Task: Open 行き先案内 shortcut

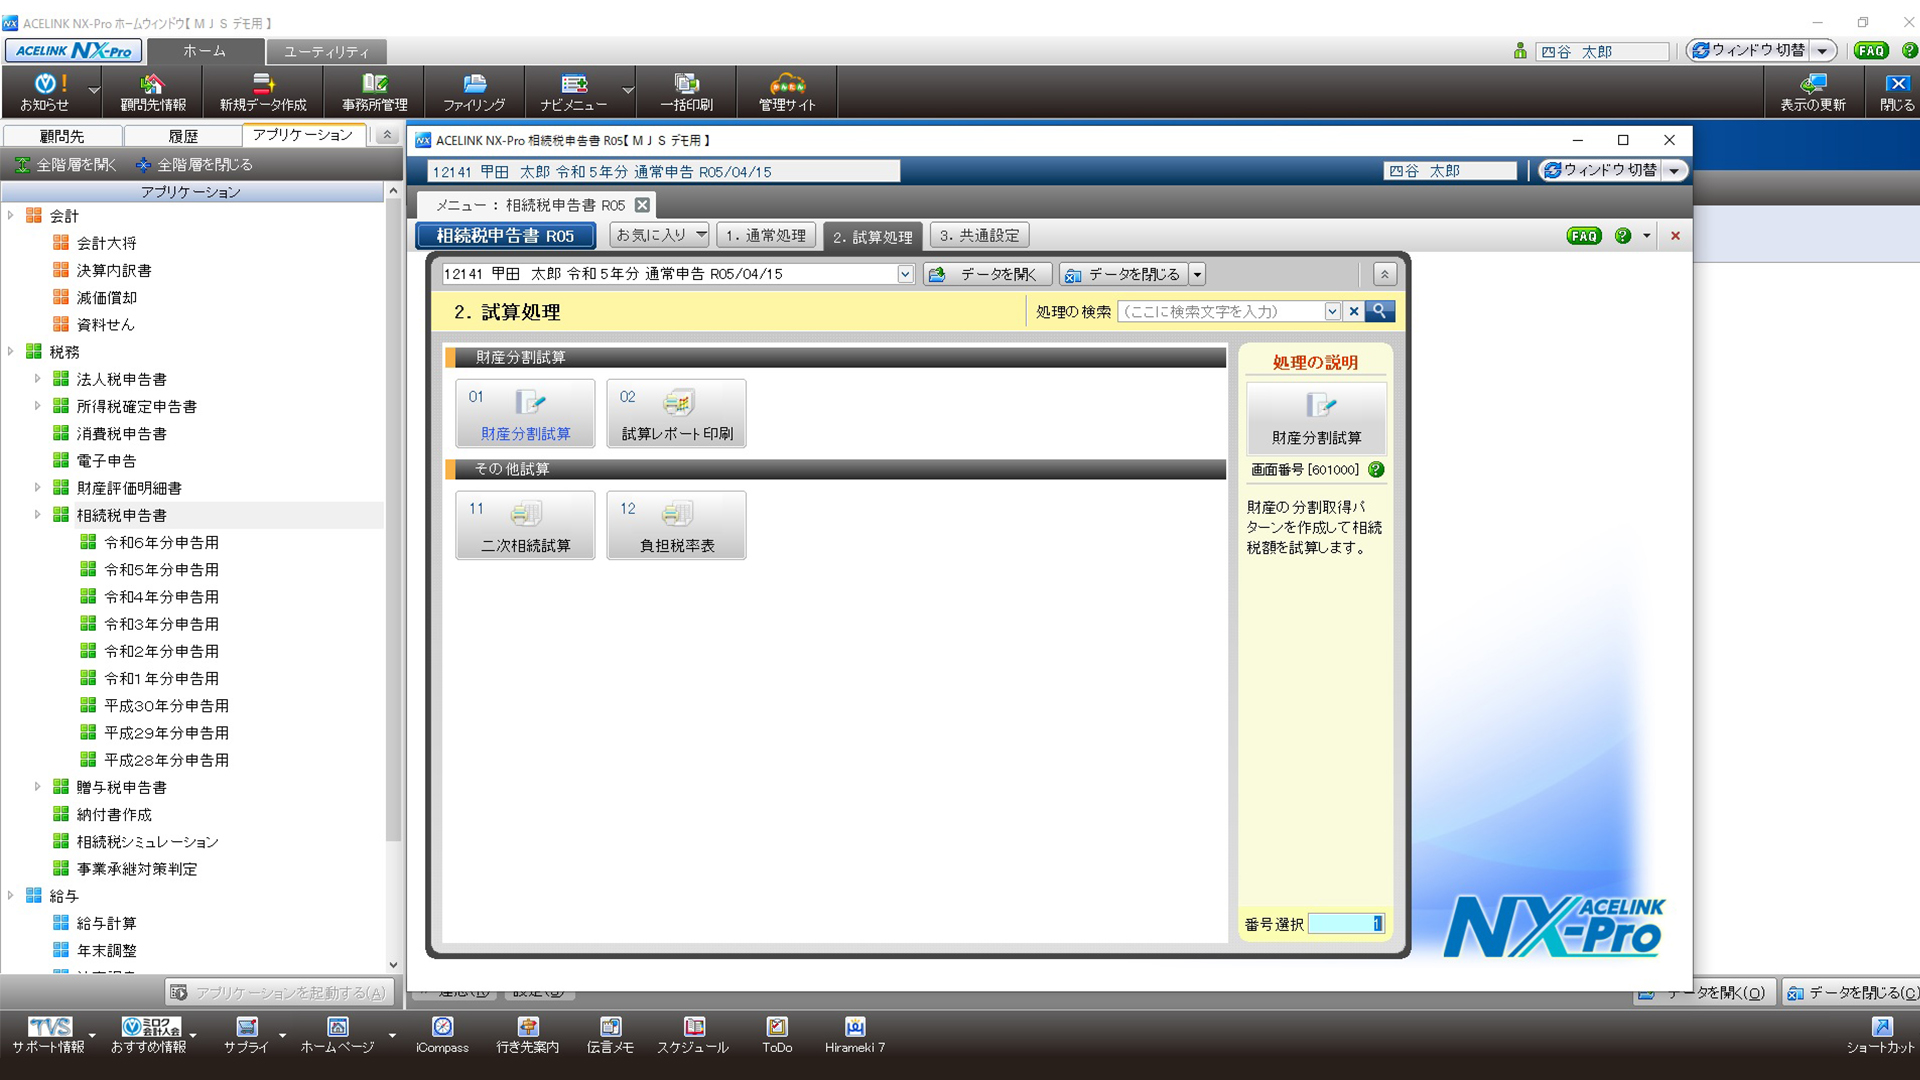Action: [x=528, y=1035]
